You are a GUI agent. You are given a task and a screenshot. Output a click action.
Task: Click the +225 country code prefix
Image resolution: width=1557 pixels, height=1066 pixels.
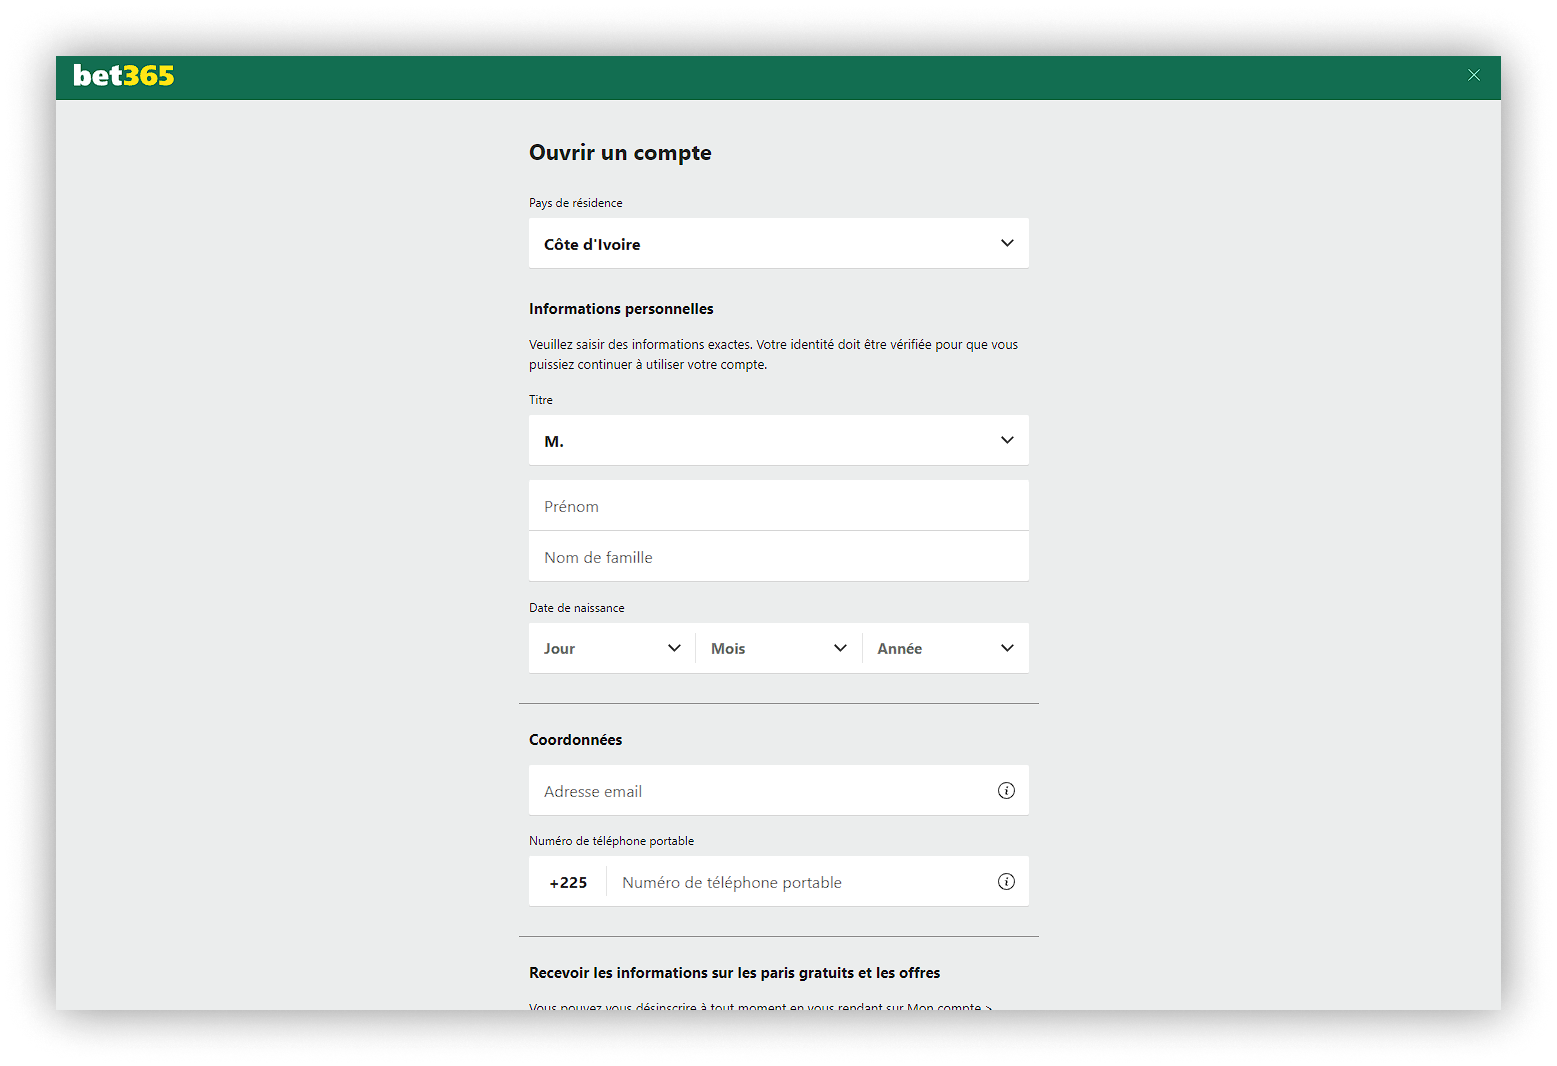568,882
